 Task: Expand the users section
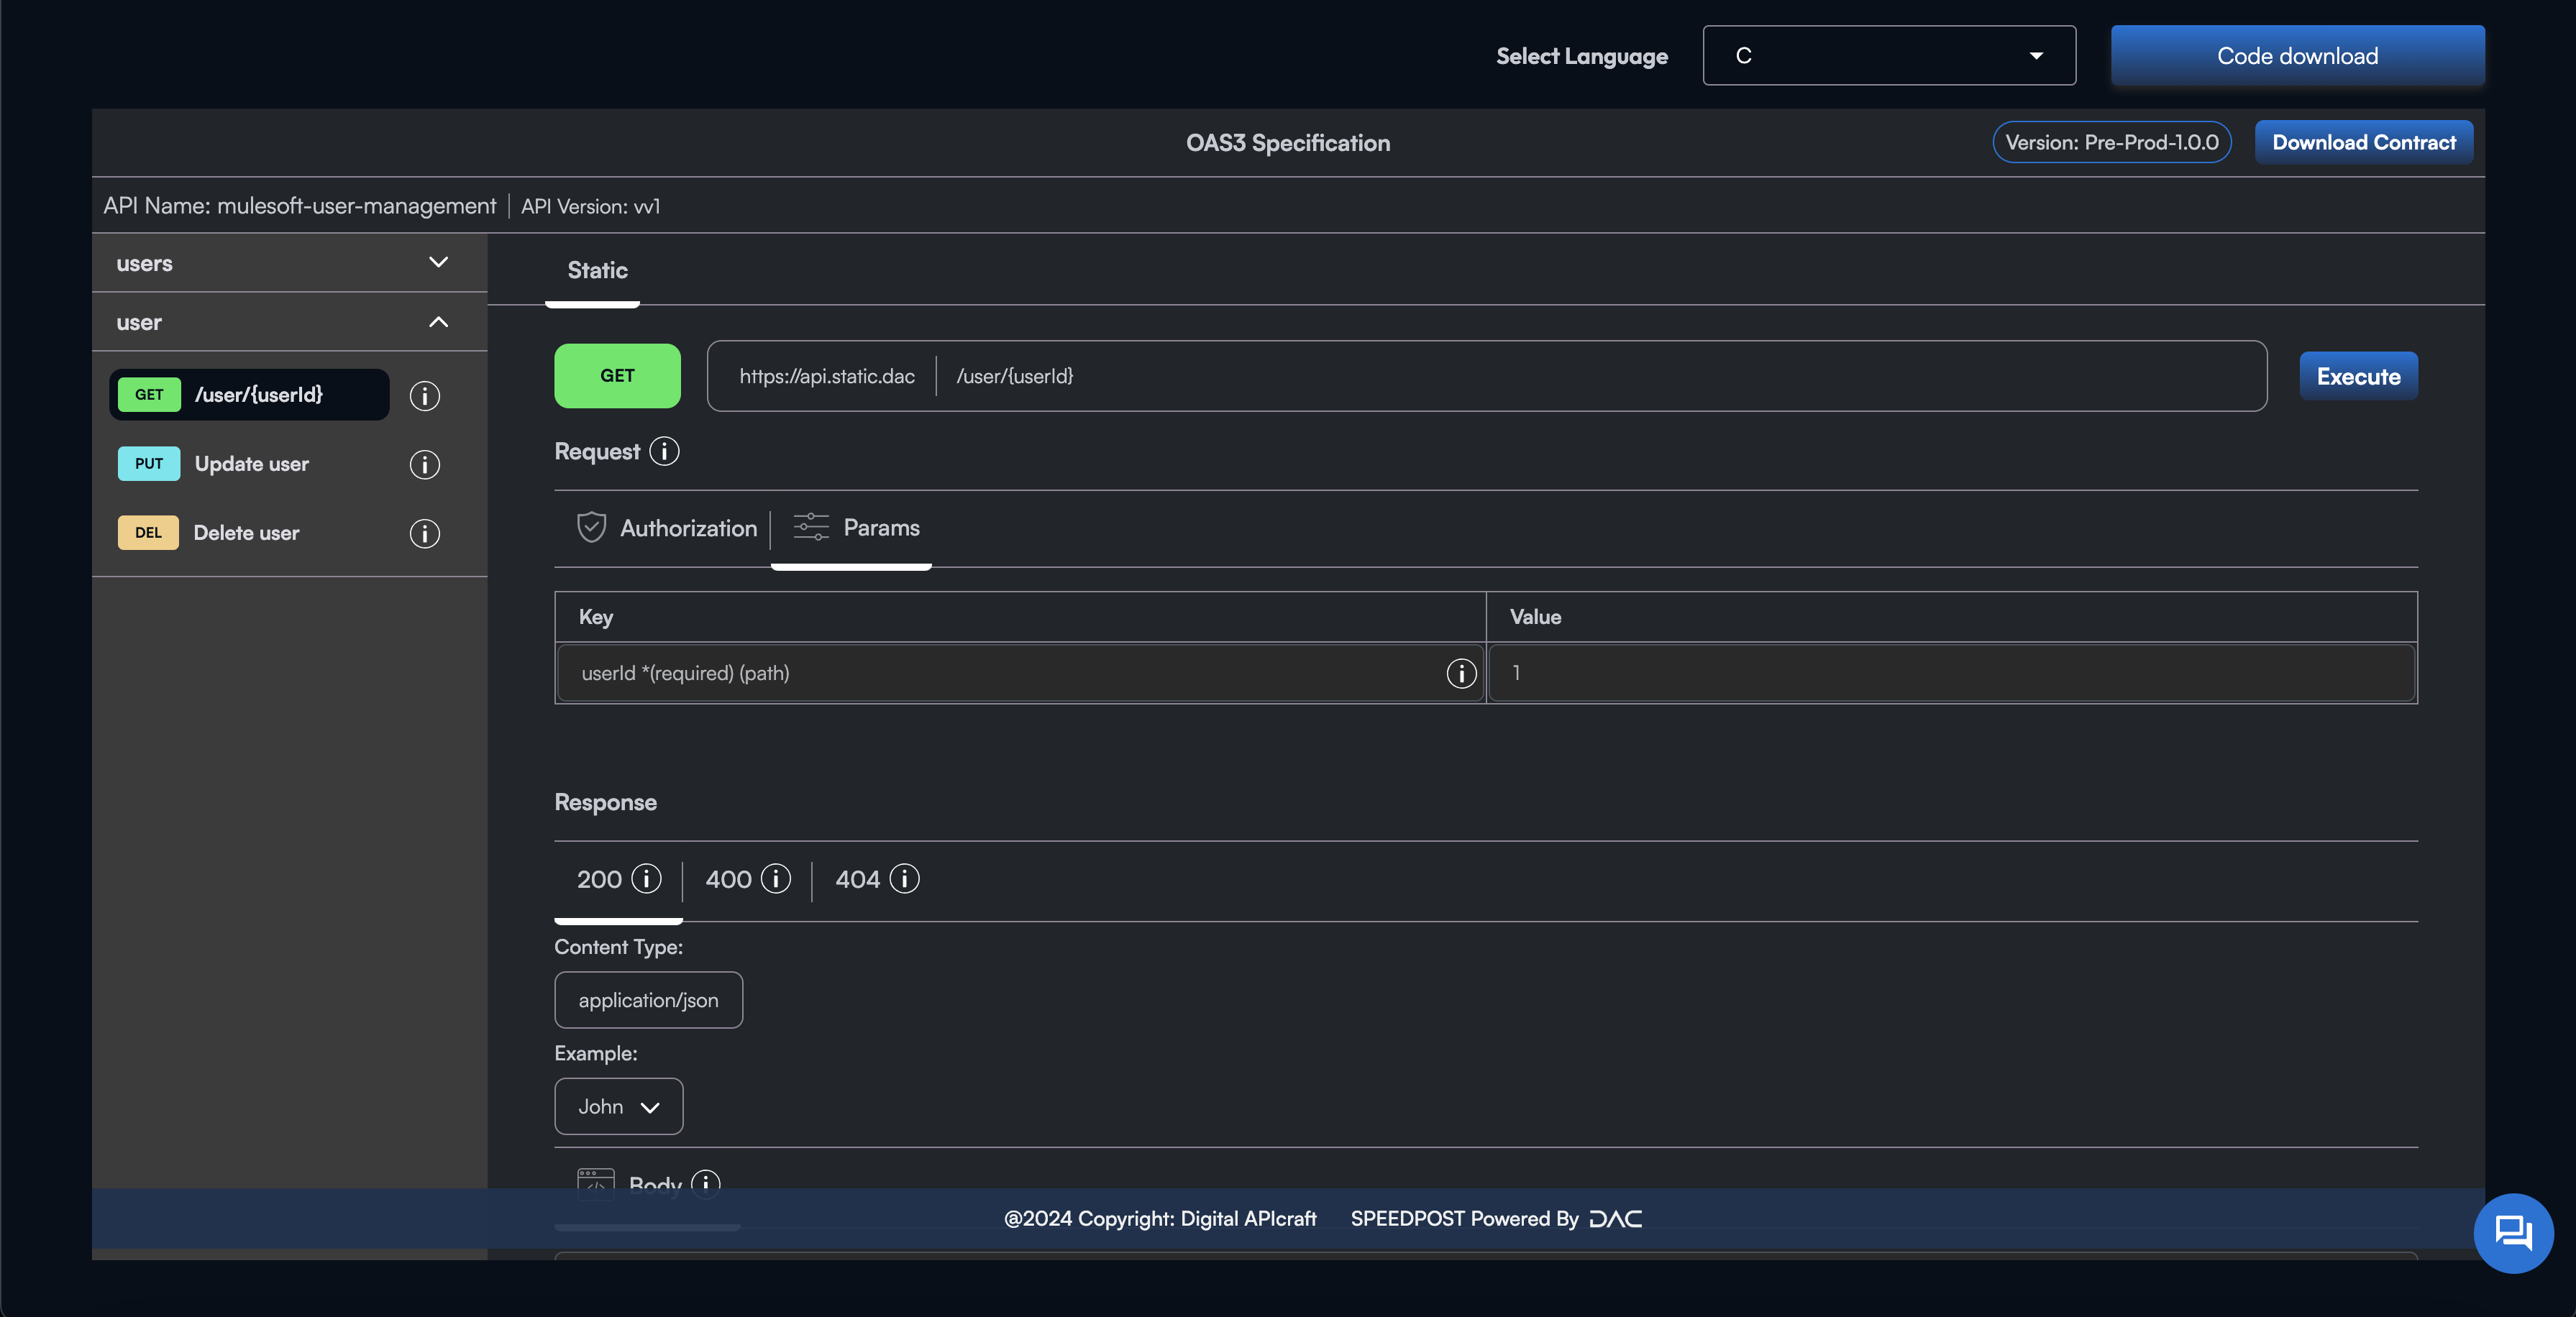point(289,263)
